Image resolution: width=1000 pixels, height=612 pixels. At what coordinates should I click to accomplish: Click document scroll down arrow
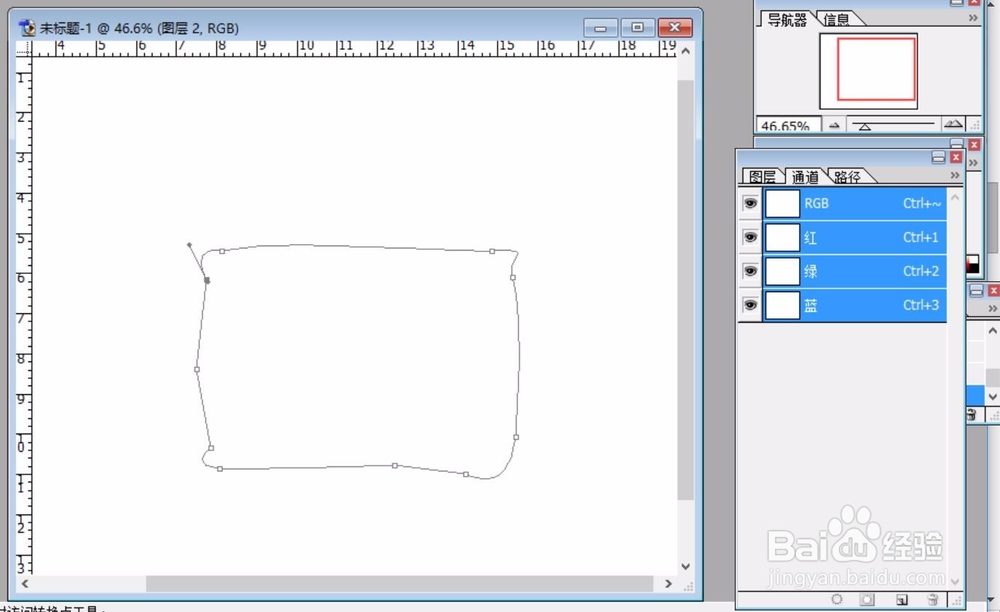coord(686,566)
